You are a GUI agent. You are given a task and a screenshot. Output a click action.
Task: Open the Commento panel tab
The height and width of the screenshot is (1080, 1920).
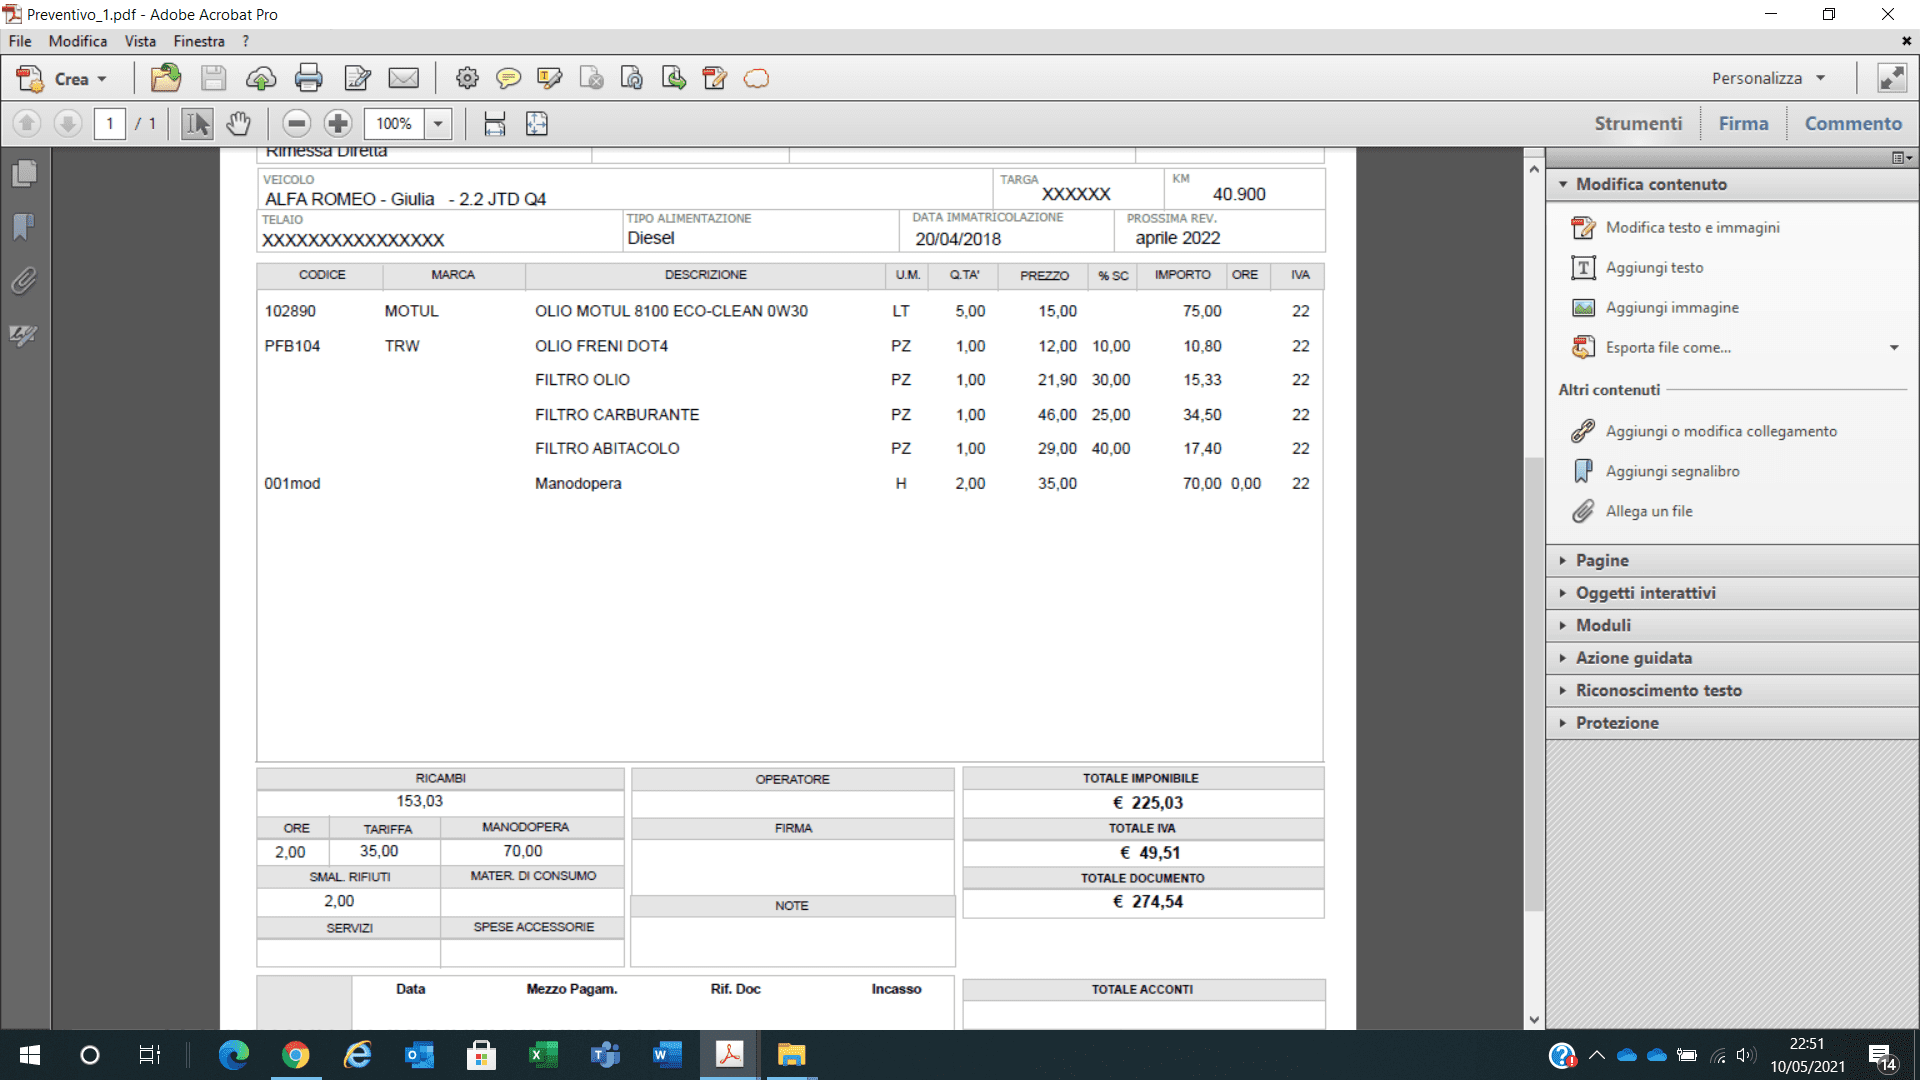click(1853, 123)
